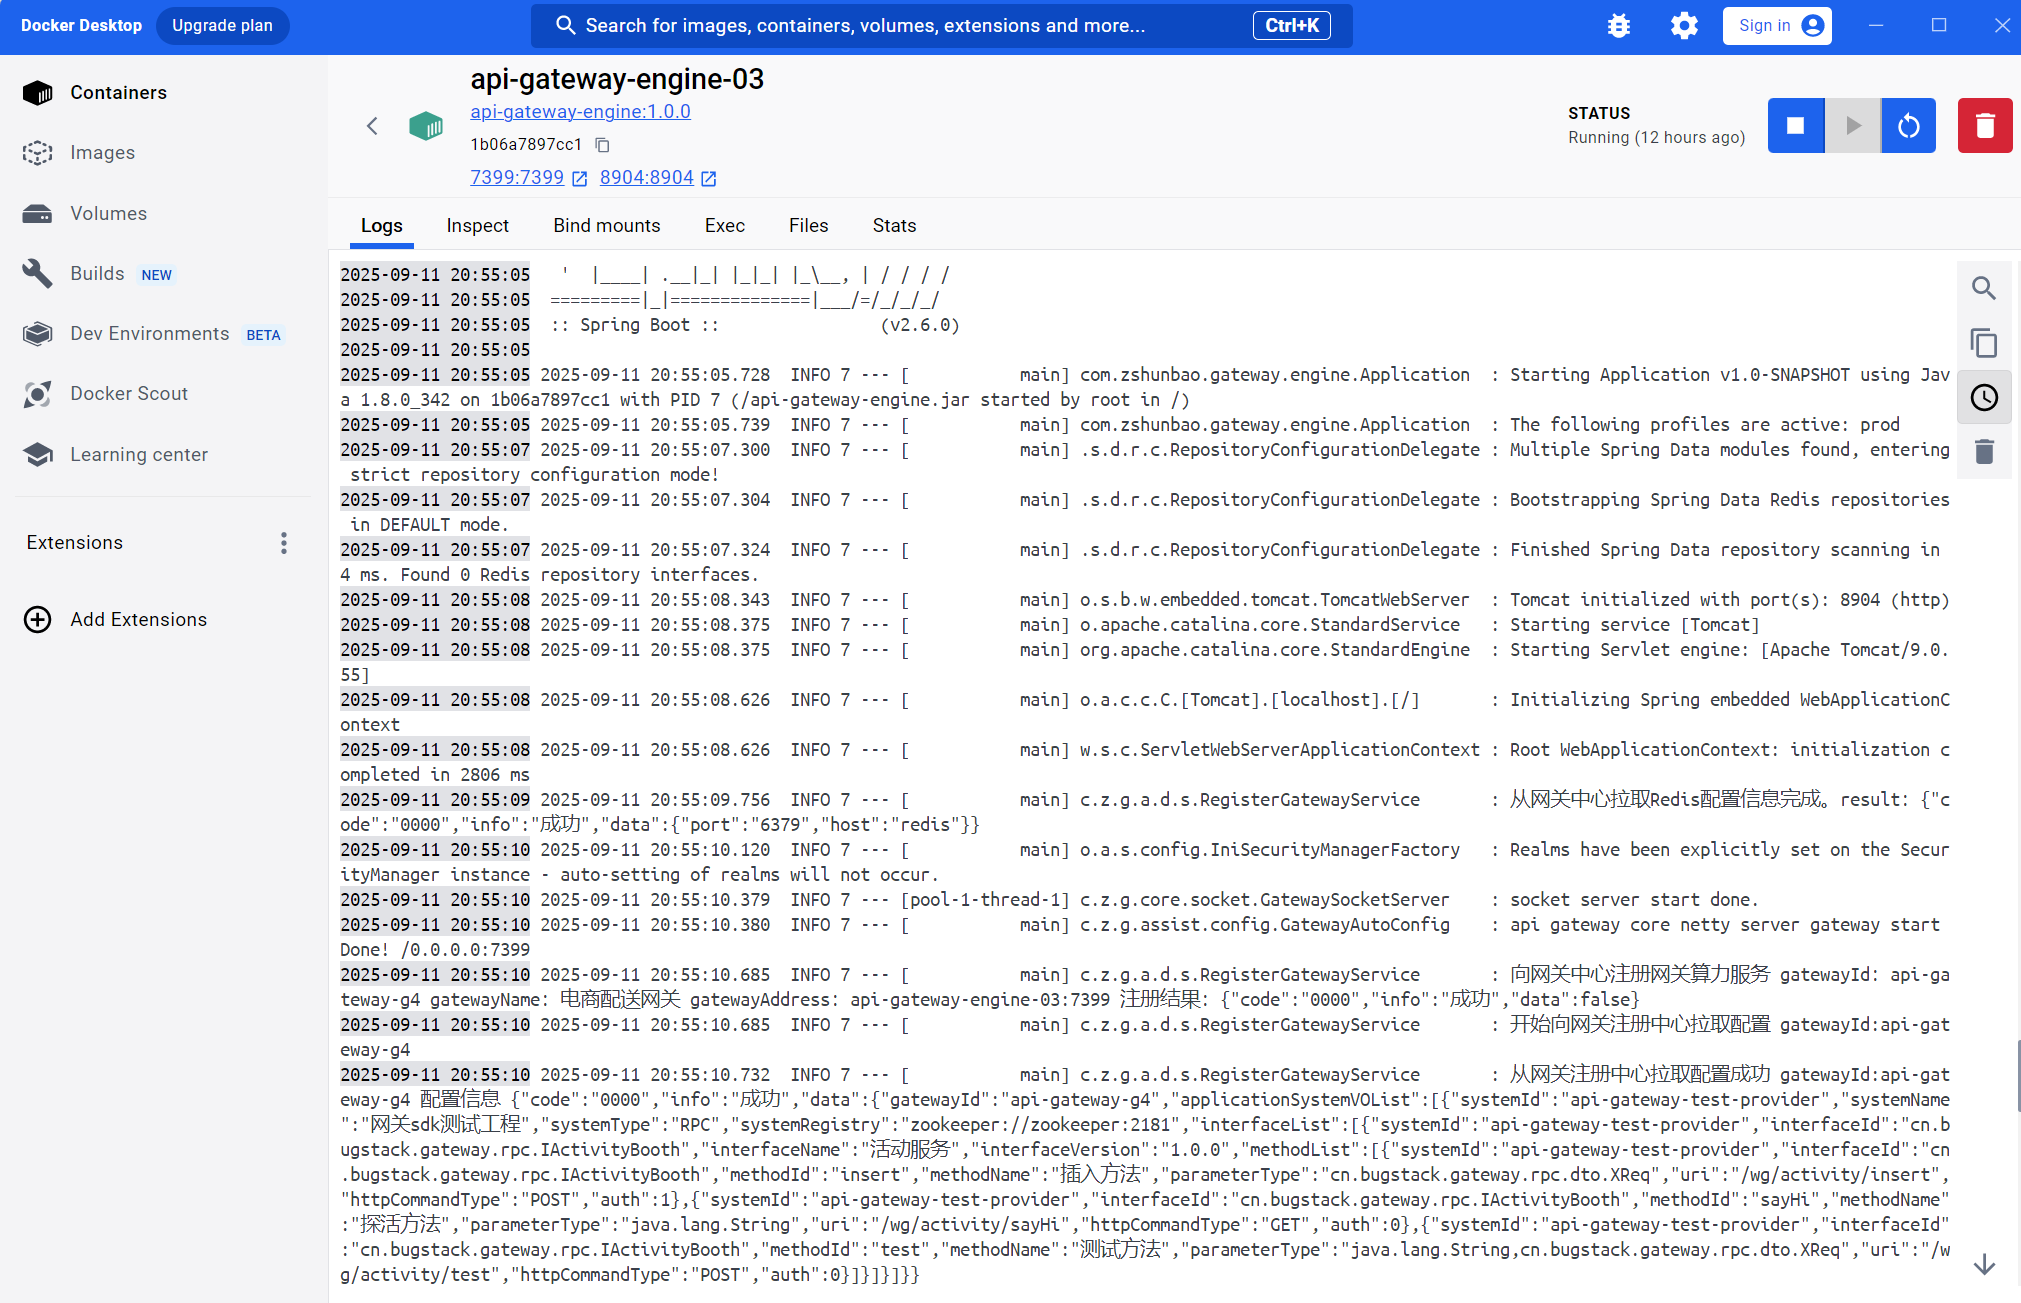The width and height of the screenshot is (2021, 1303).
Task: Delete container with red trash button
Action: 1984,126
